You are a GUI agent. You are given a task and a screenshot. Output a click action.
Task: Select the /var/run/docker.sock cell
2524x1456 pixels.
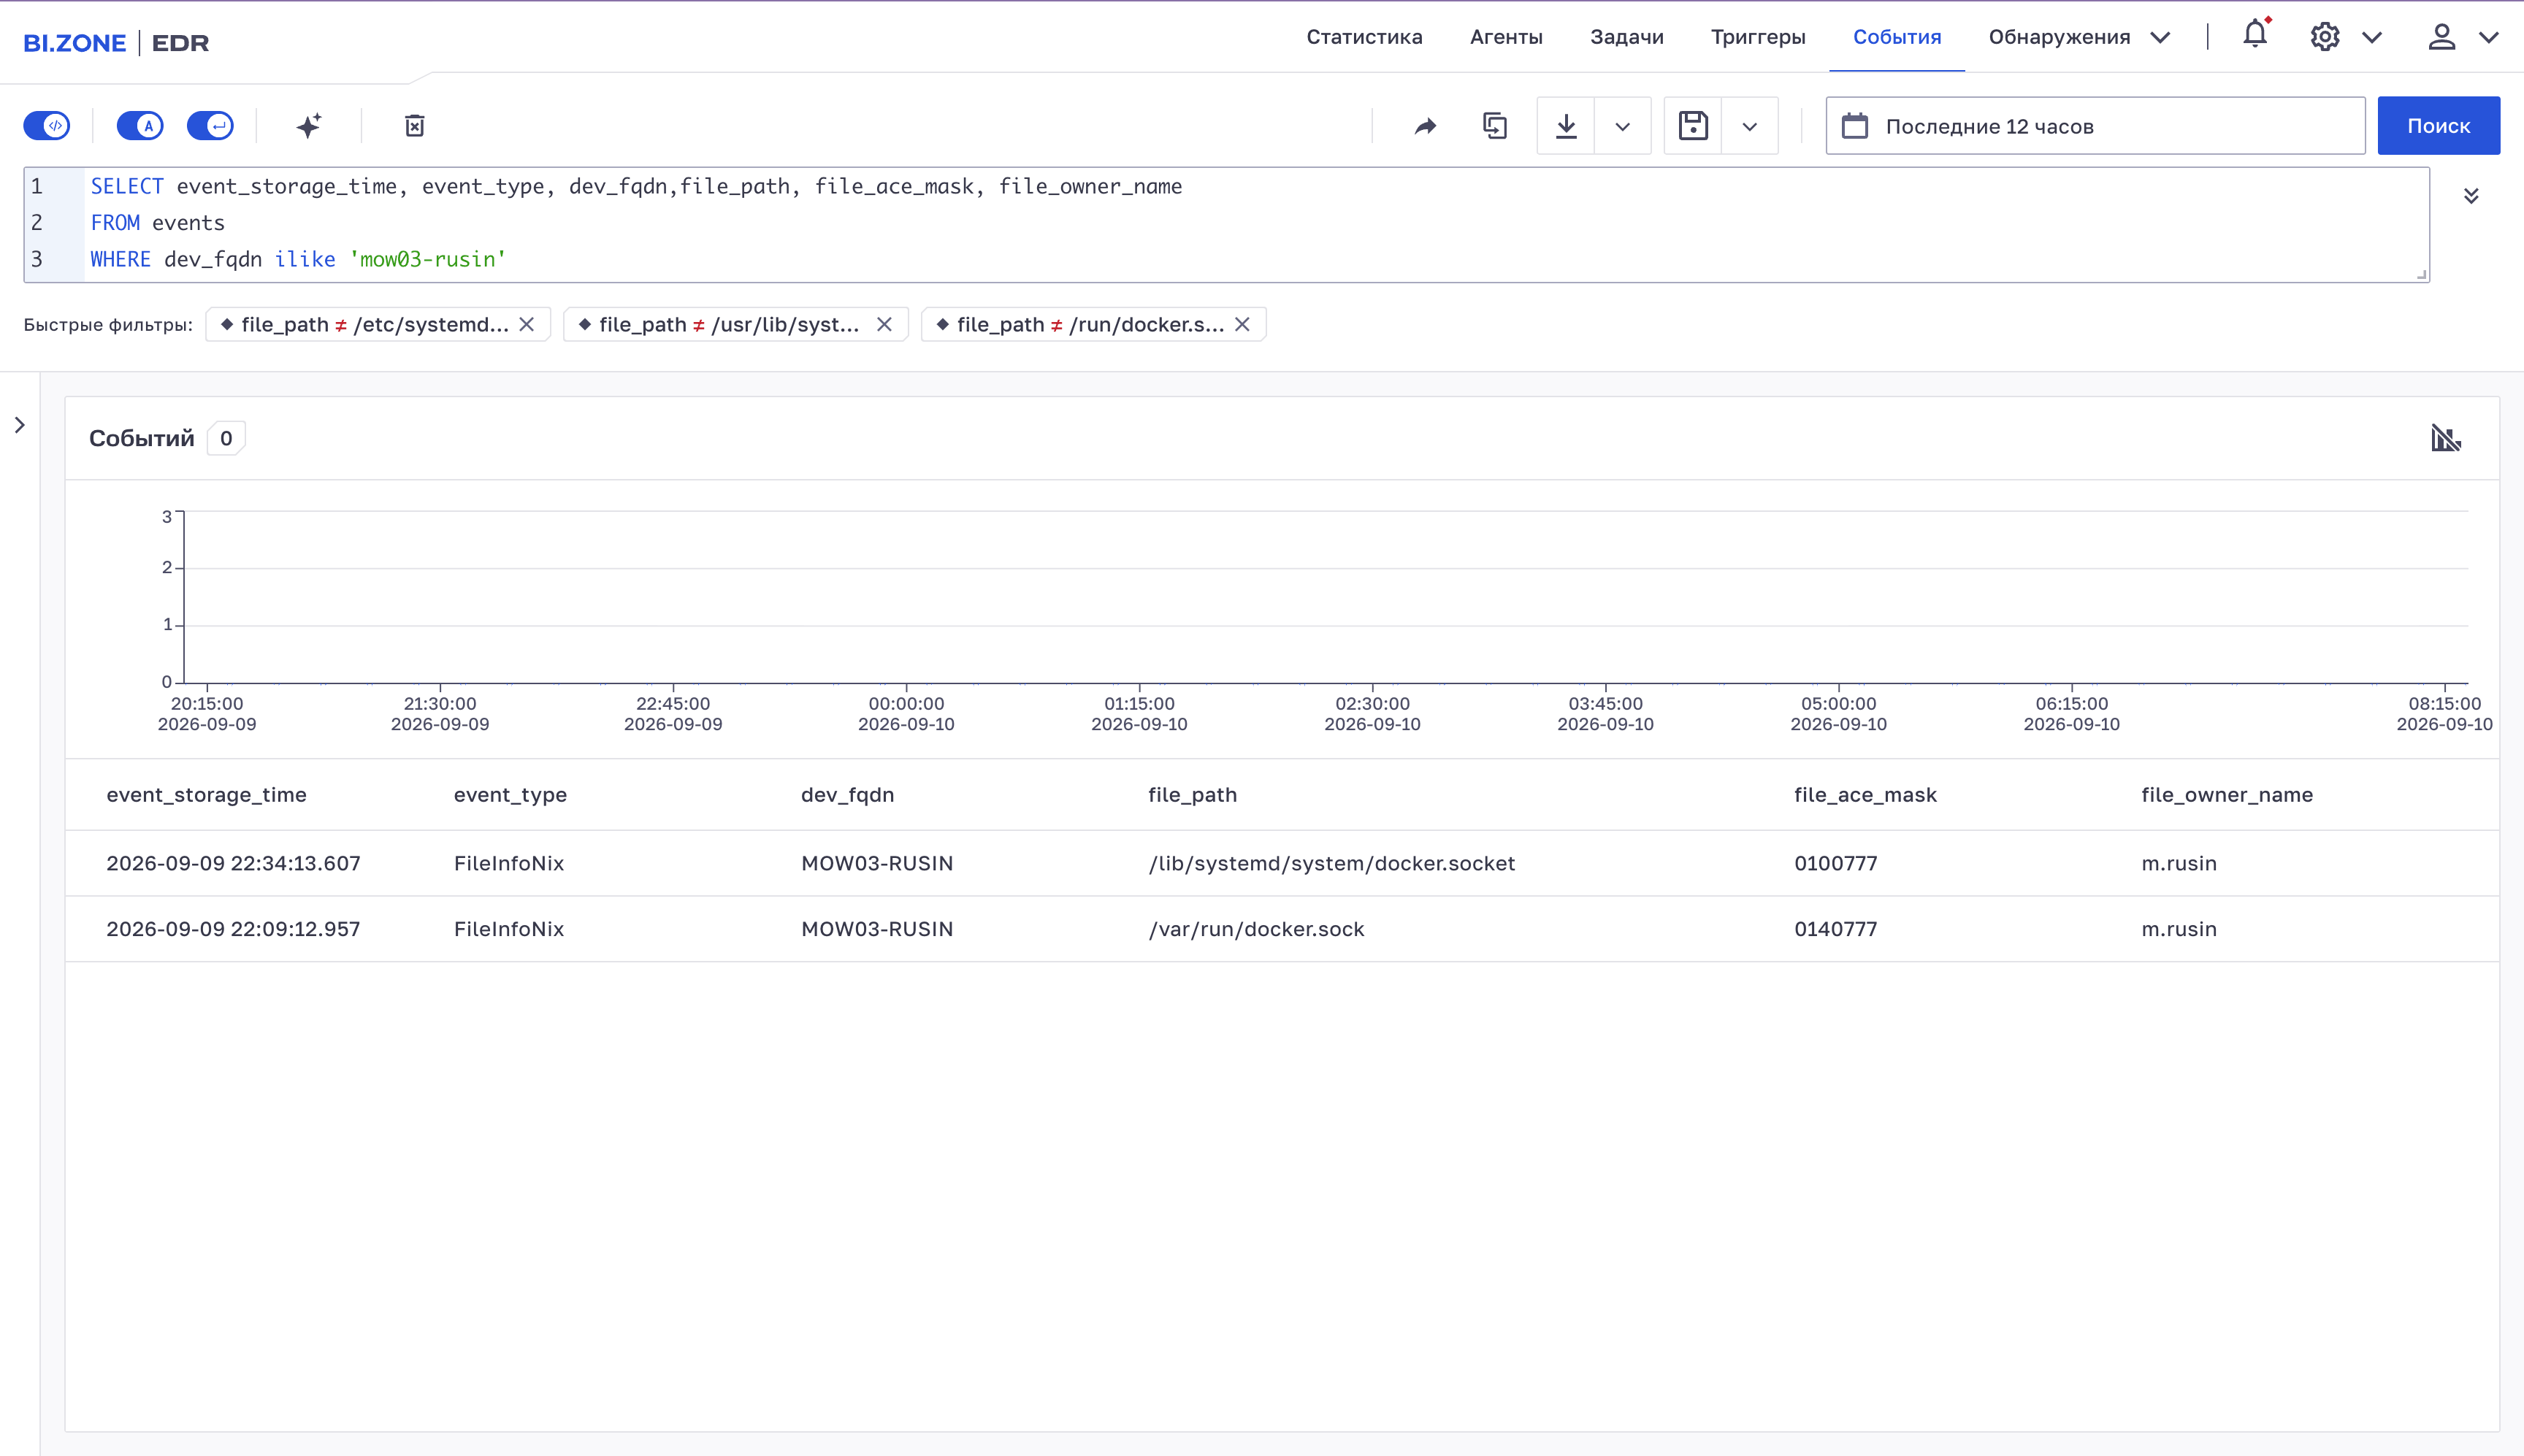tap(1256, 929)
